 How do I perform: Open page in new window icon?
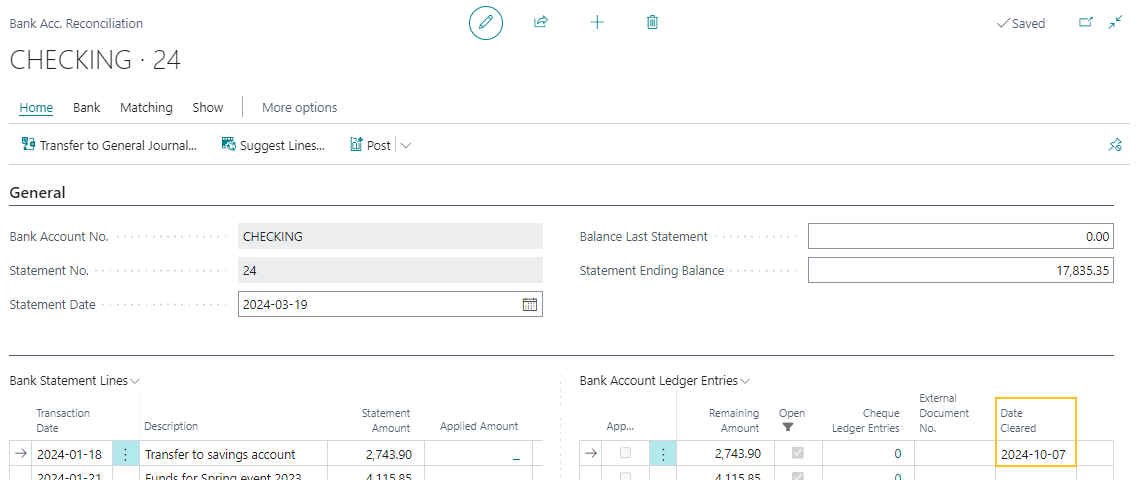tap(1086, 23)
